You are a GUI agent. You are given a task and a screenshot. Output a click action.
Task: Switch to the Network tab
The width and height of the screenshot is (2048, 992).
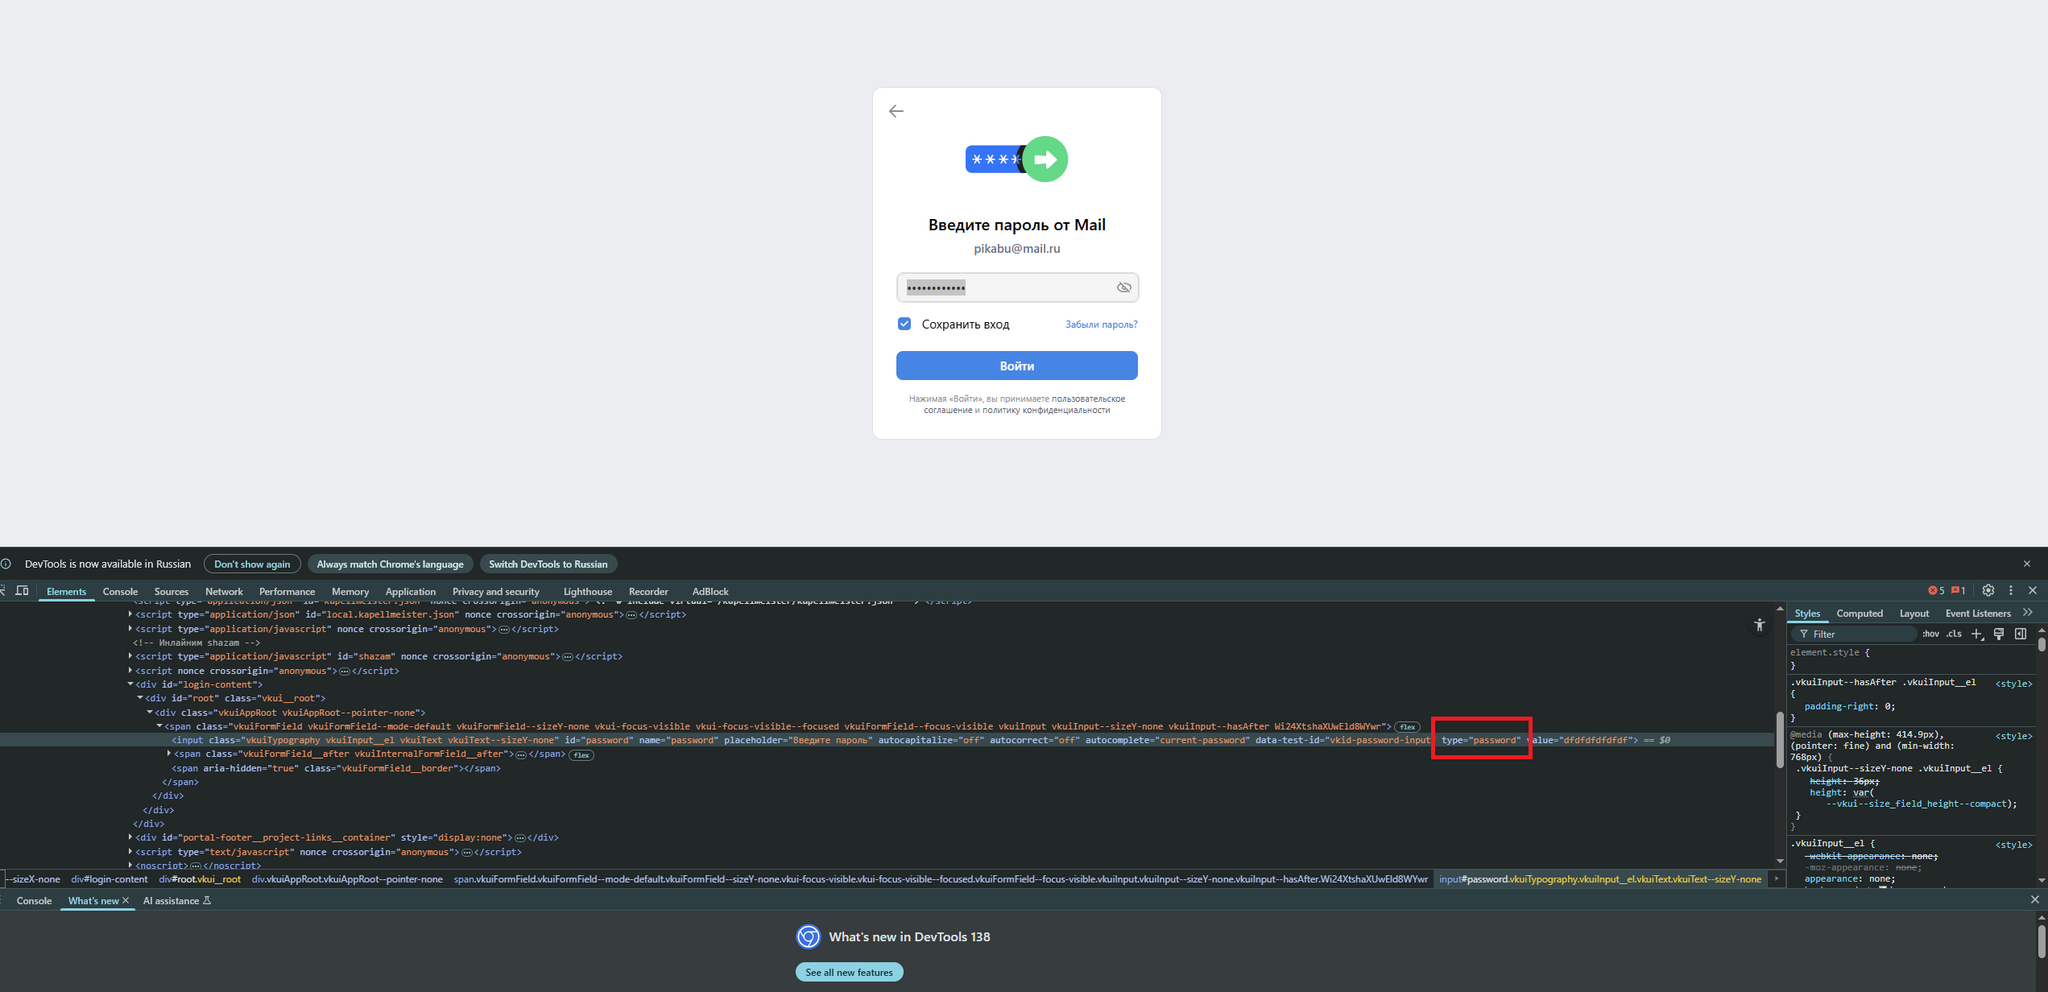(224, 592)
